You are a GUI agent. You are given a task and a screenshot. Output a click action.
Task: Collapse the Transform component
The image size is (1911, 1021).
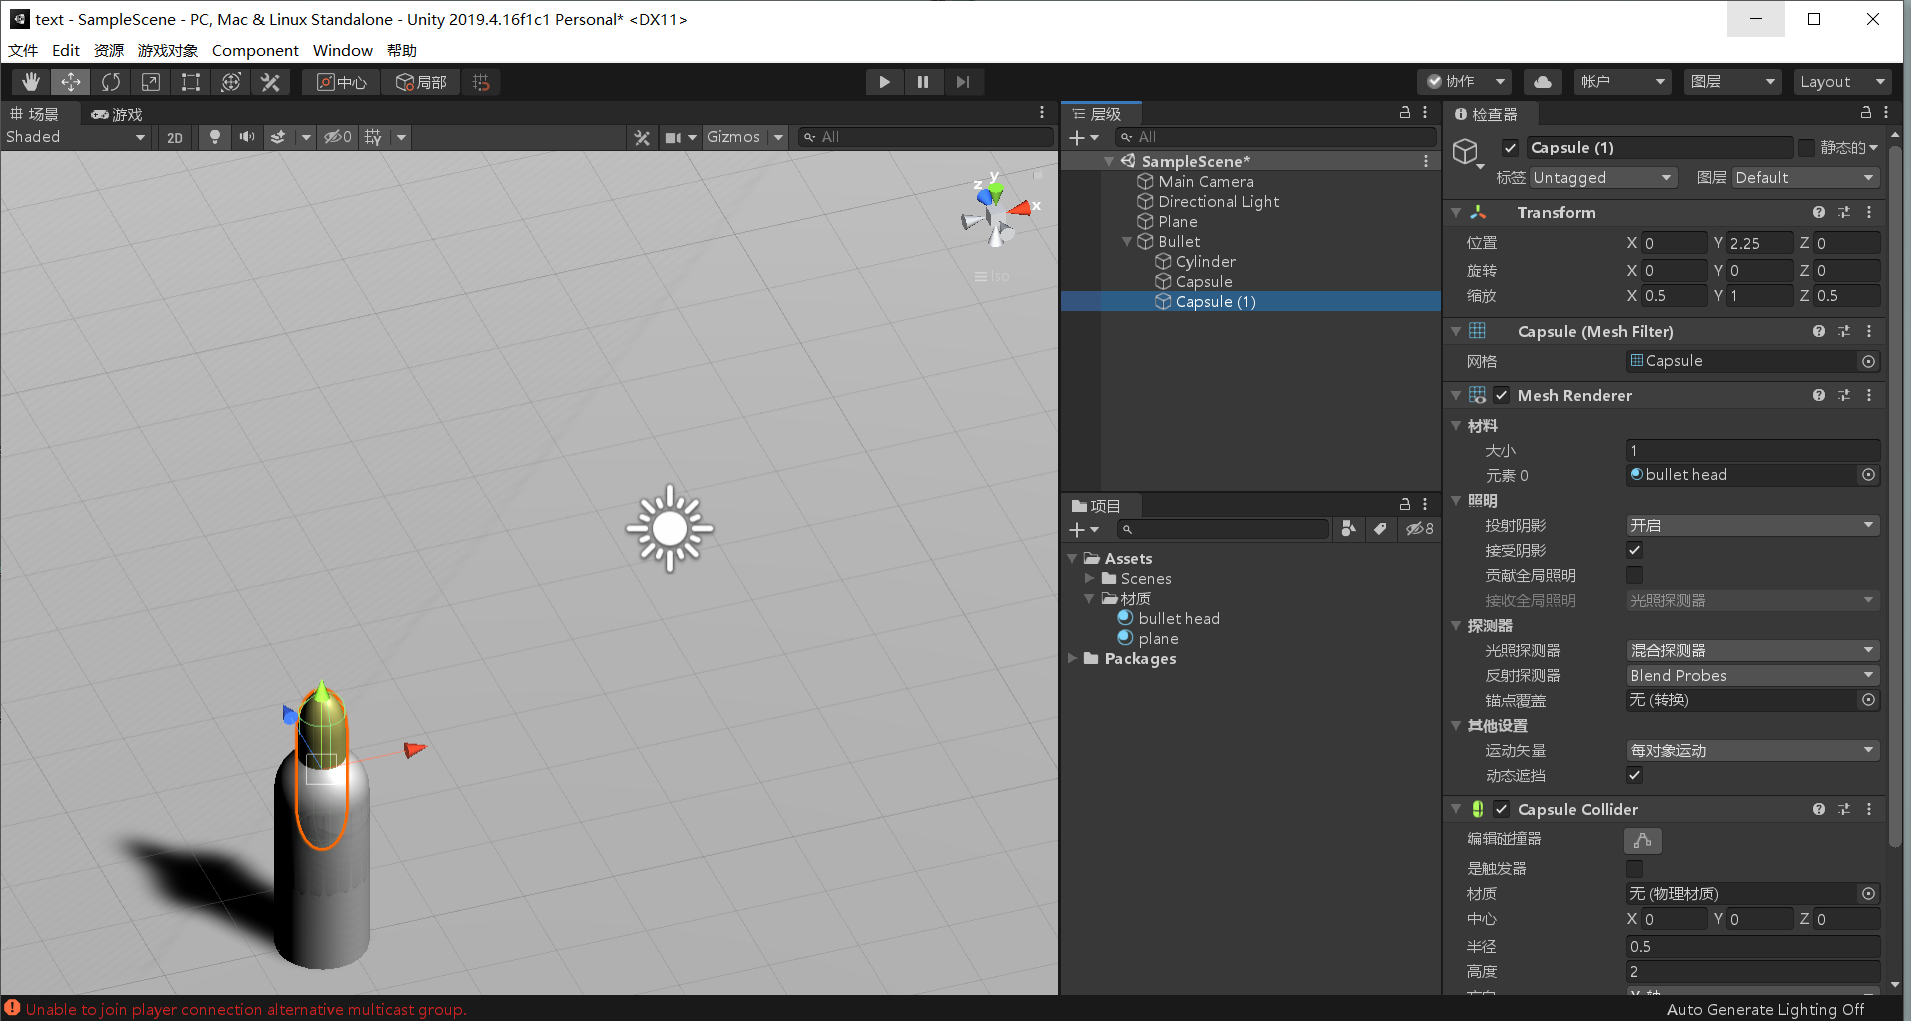click(x=1456, y=212)
